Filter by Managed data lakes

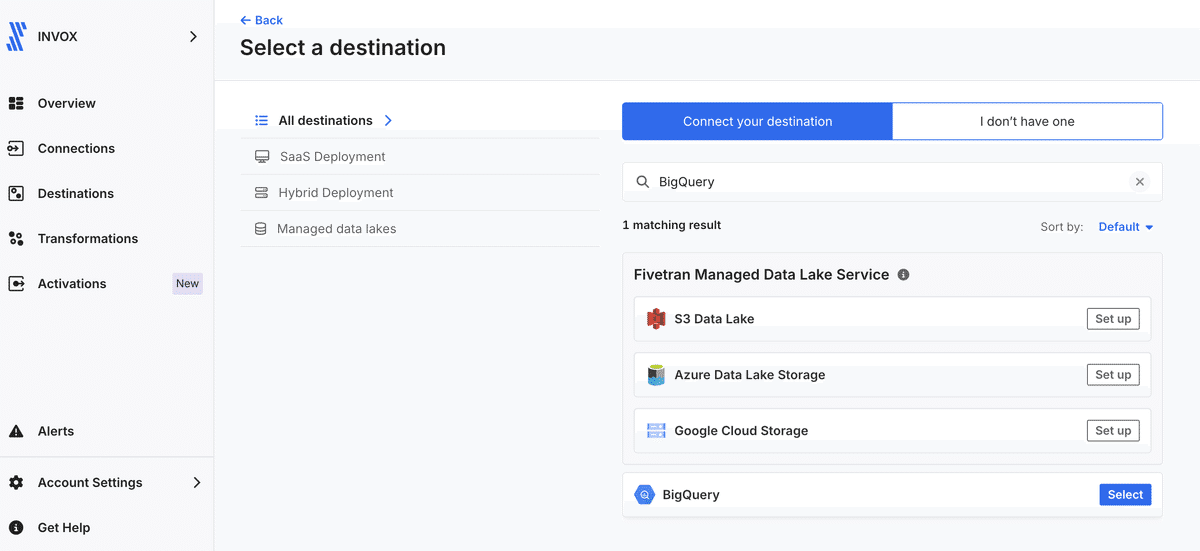pyautogui.click(x=336, y=229)
